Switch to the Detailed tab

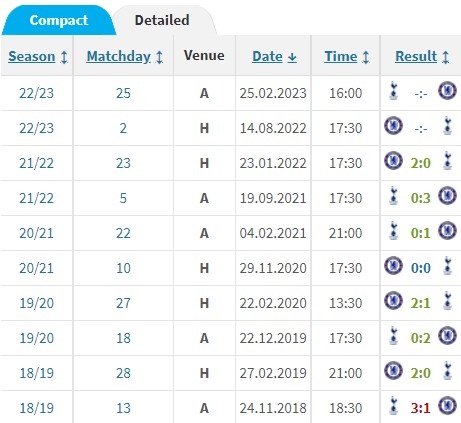click(x=162, y=20)
